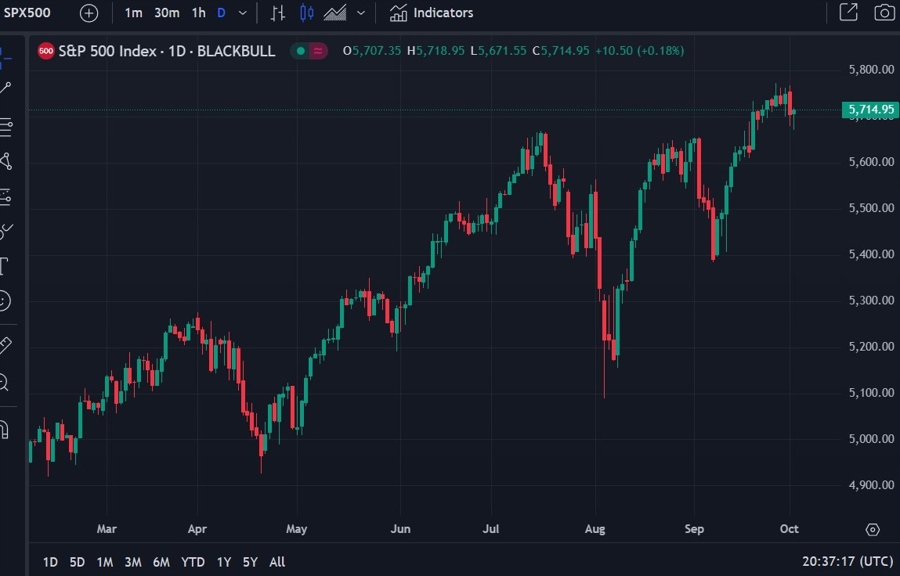
Task: Click the 5,000.00 price axis label
Action: (x=871, y=439)
